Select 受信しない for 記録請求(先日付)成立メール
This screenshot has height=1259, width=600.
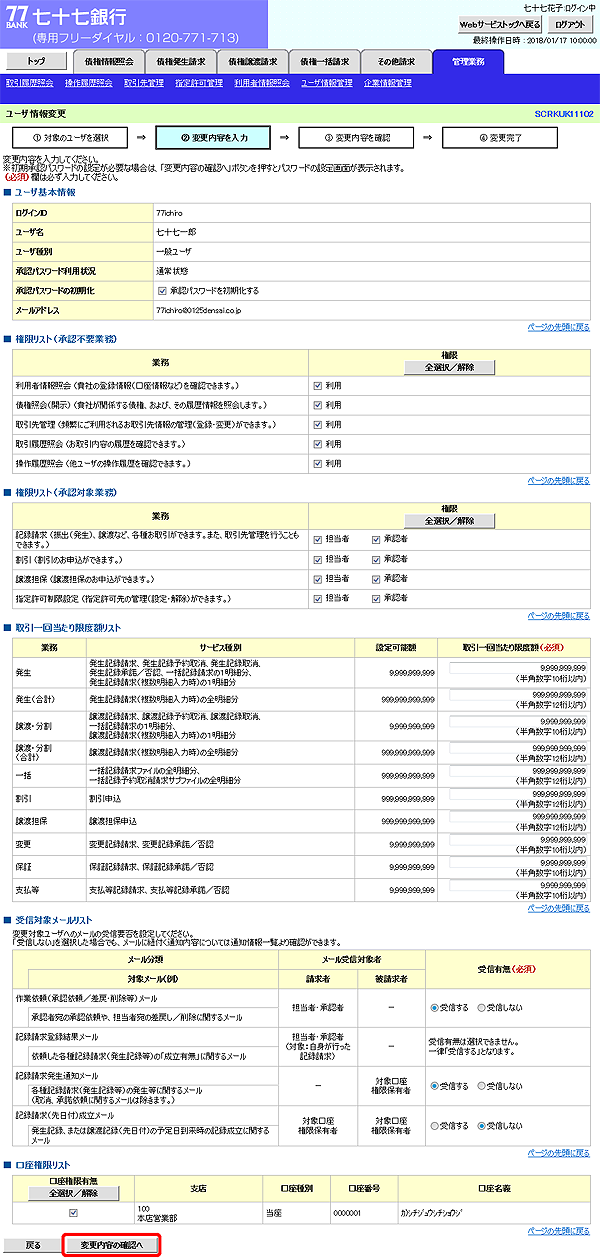[483, 1125]
